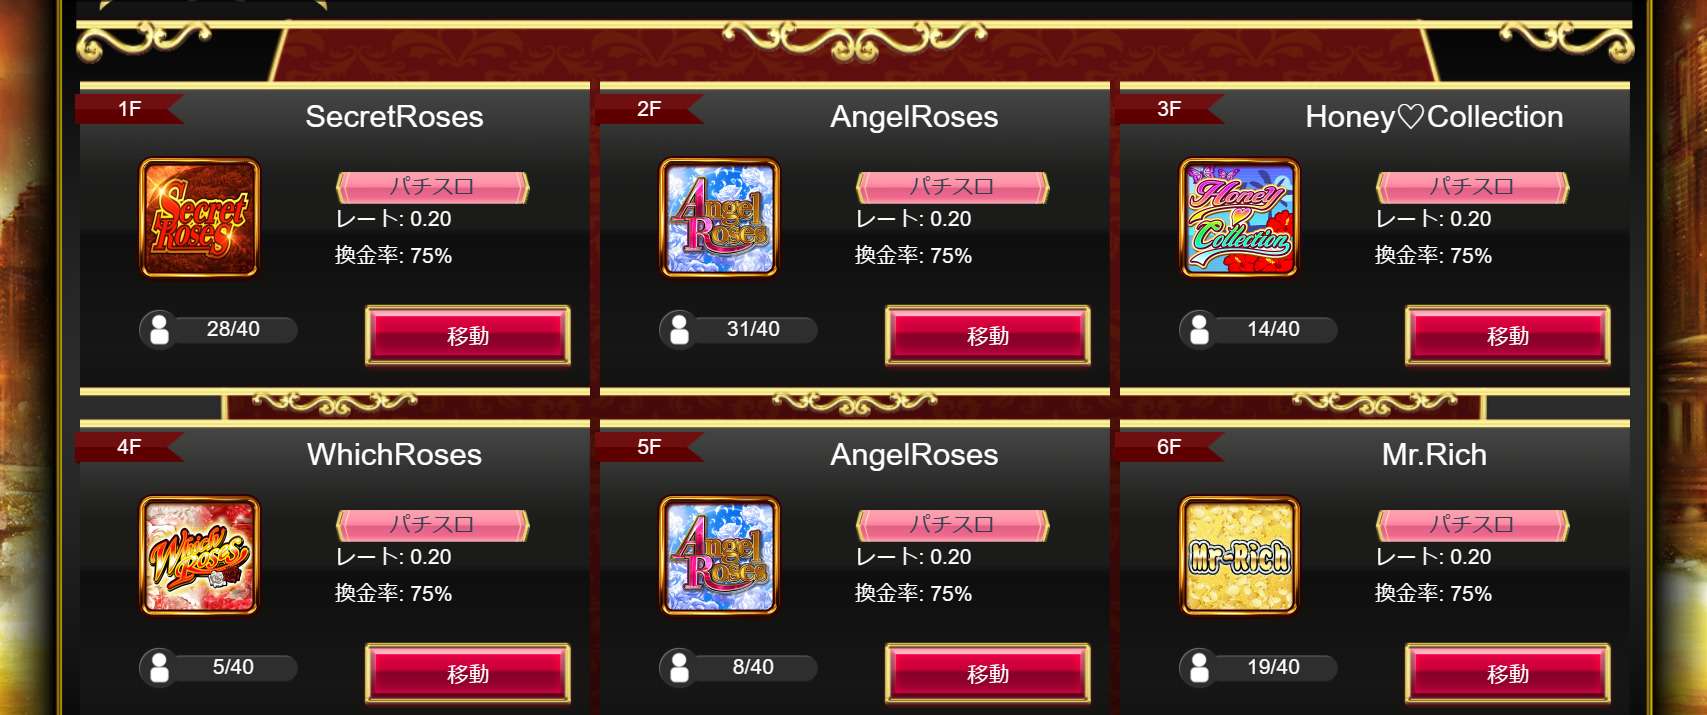
Task: Click 移動 button for 1F SecretRoses
Action: 468,335
